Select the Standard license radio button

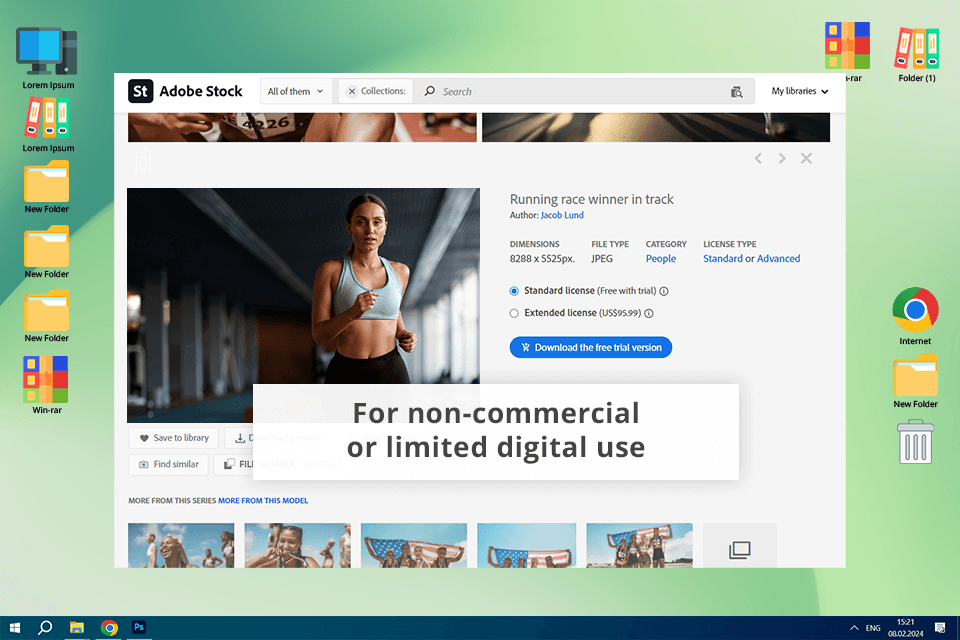(x=514, y=291)
